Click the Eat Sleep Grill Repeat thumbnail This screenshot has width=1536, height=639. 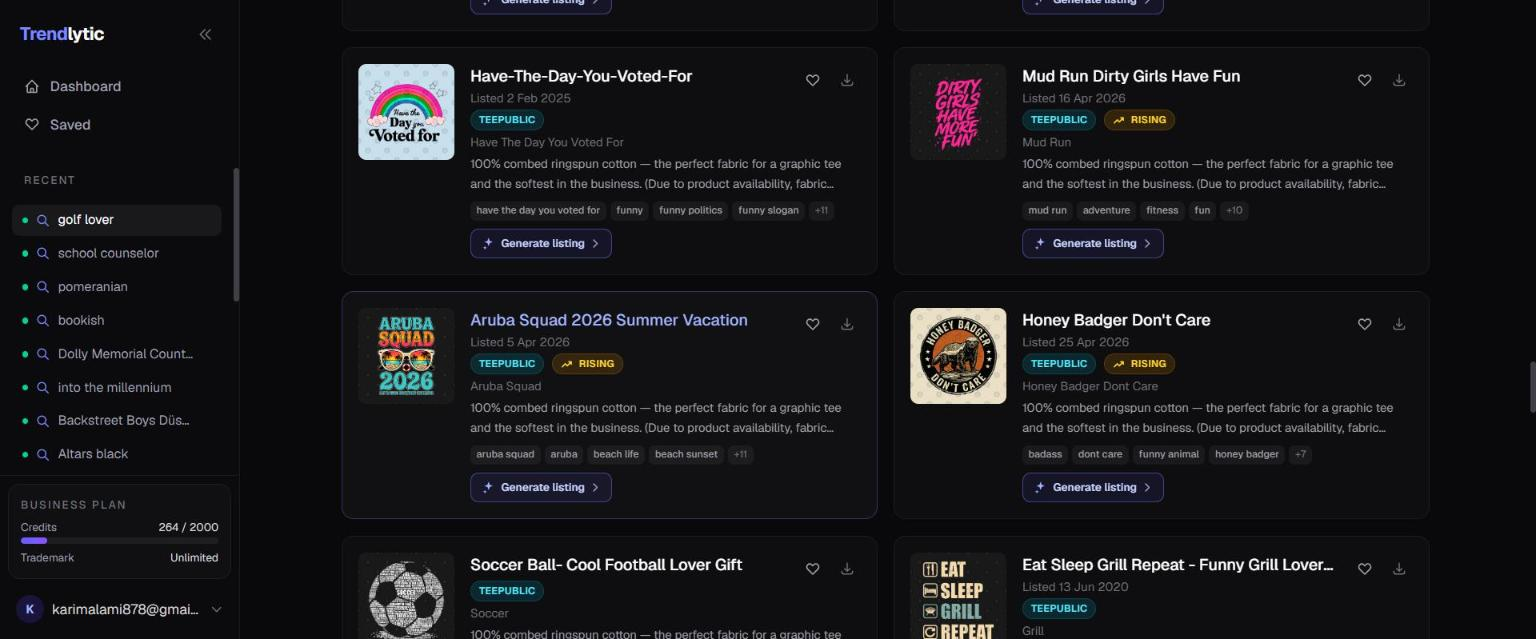(958, 596)
